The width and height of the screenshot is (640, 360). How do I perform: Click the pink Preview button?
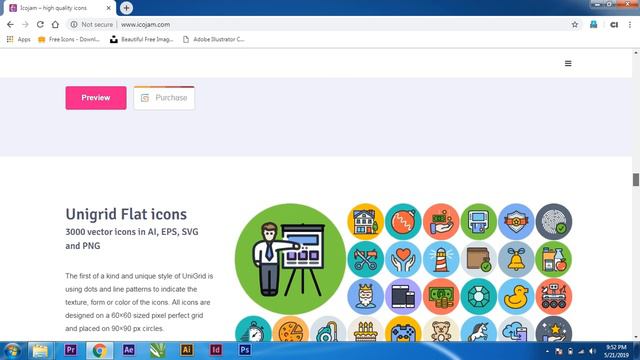point(96,98)
